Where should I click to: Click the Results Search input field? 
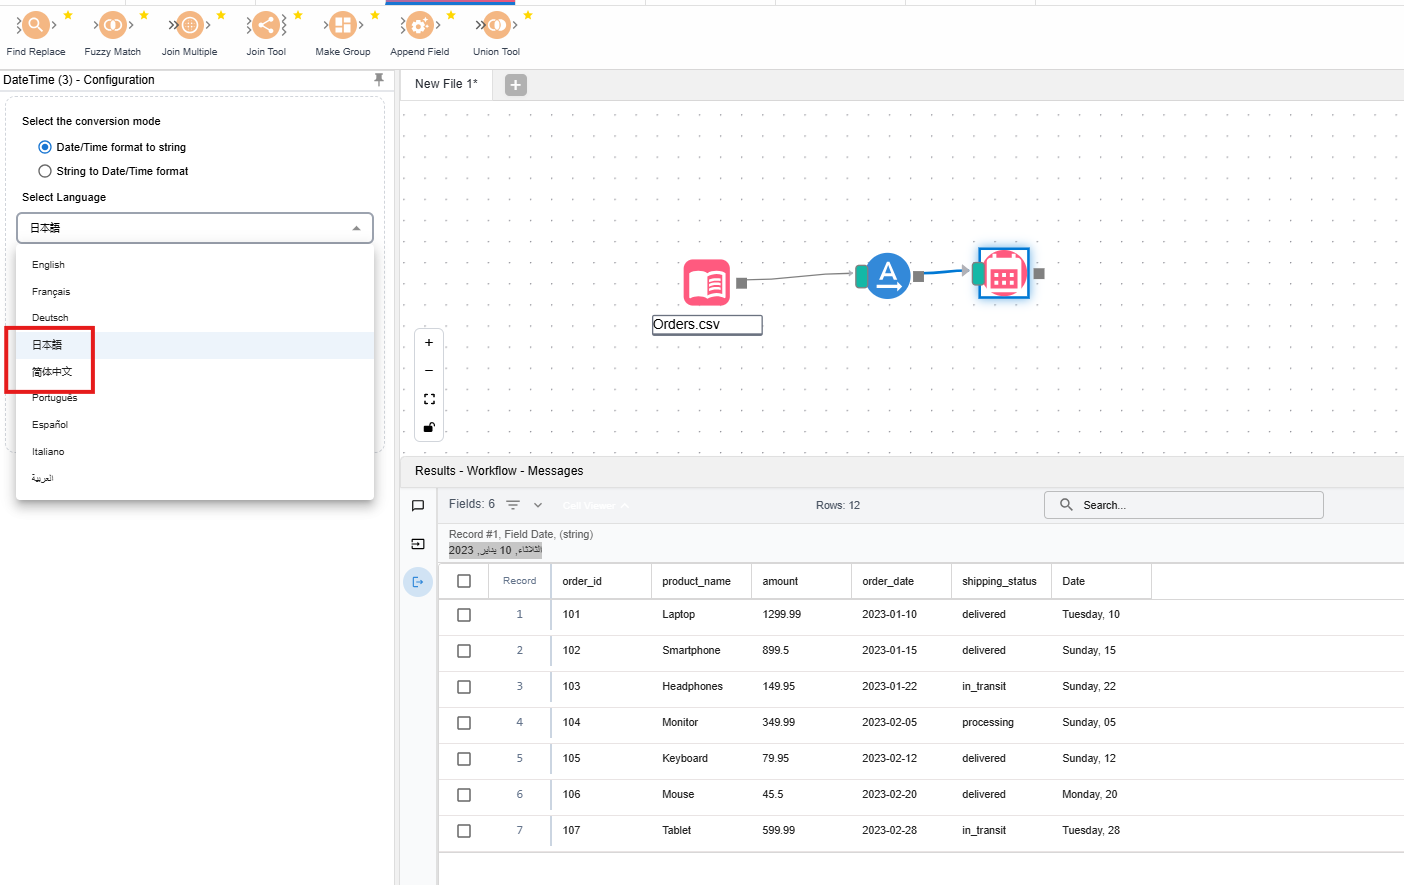pyautogui.click(x=1190, y=505)
